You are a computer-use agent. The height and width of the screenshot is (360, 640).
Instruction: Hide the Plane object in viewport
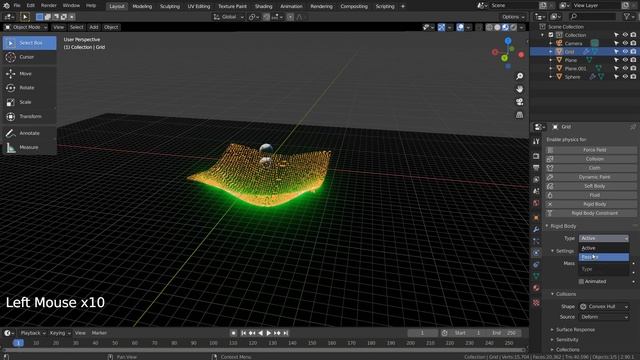tap(625, 60)
